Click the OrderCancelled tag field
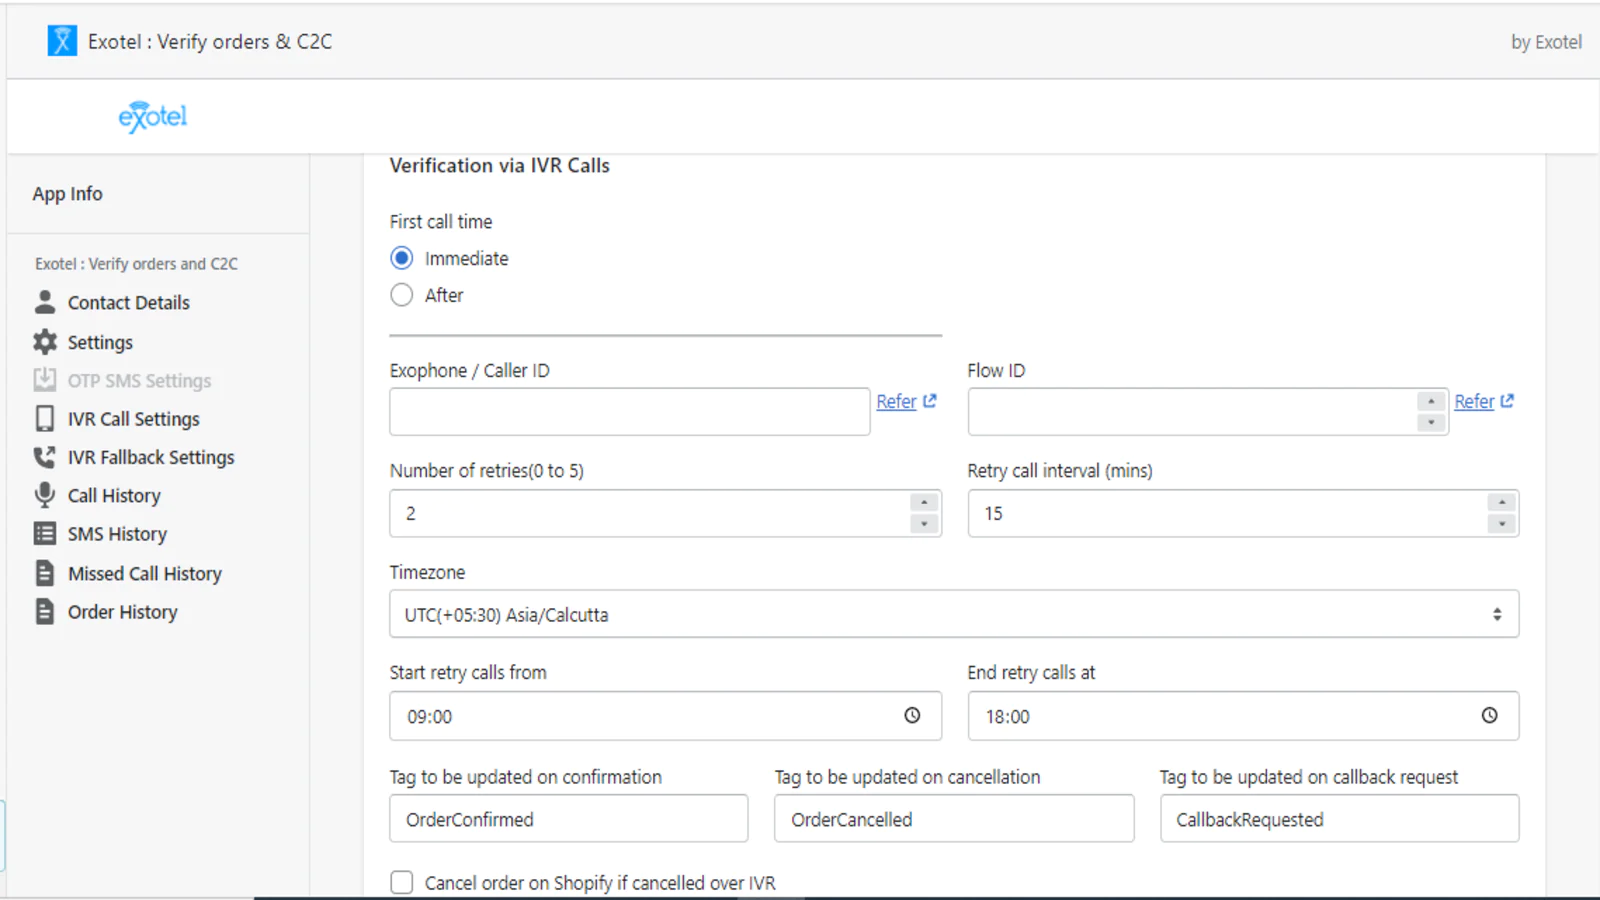The image size is (1600, 900). click(x=954, y=819)
